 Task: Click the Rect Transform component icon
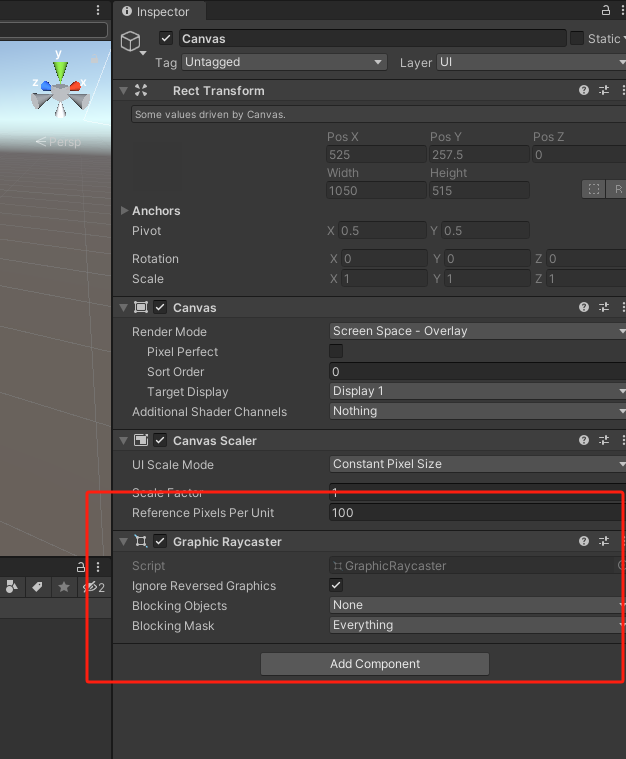pyautogui.click(x=141, y=90)
